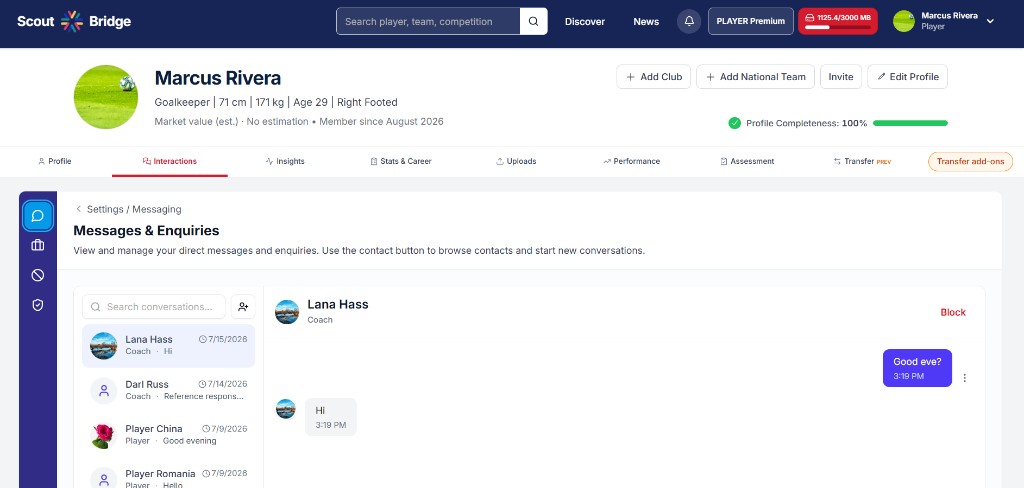Screen dimensions: 1024x488
Task: Click the Invite button
Action: 840,76
